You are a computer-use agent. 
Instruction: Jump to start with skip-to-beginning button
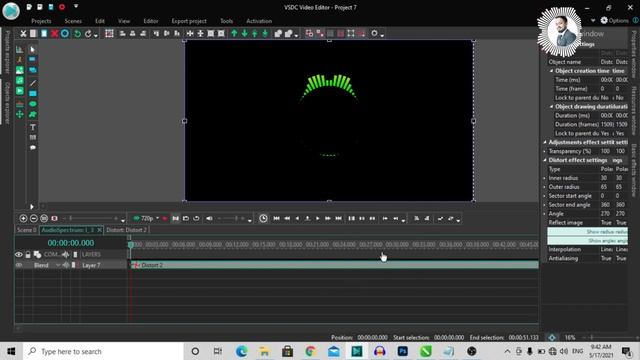click(x=276, y=218)
